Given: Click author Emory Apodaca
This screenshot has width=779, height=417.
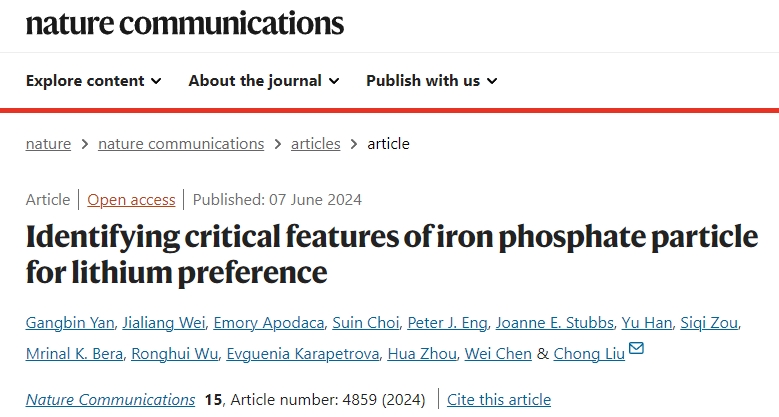Looking at the screenshot, I should (269, 323).
